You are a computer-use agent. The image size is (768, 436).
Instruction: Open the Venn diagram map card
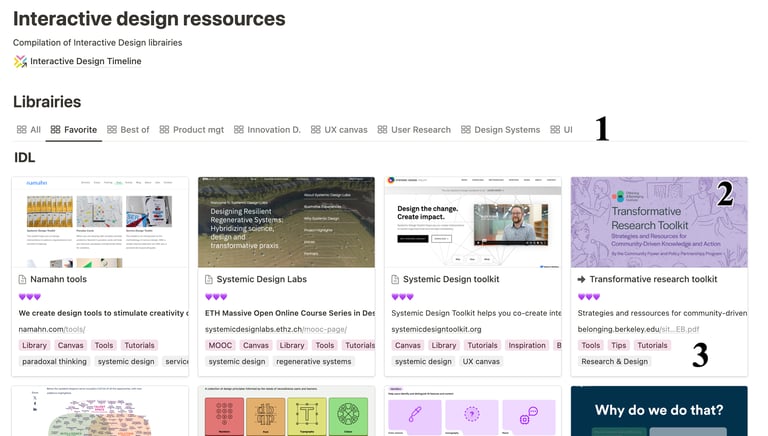pyautogui.click(x=100, y=411)
